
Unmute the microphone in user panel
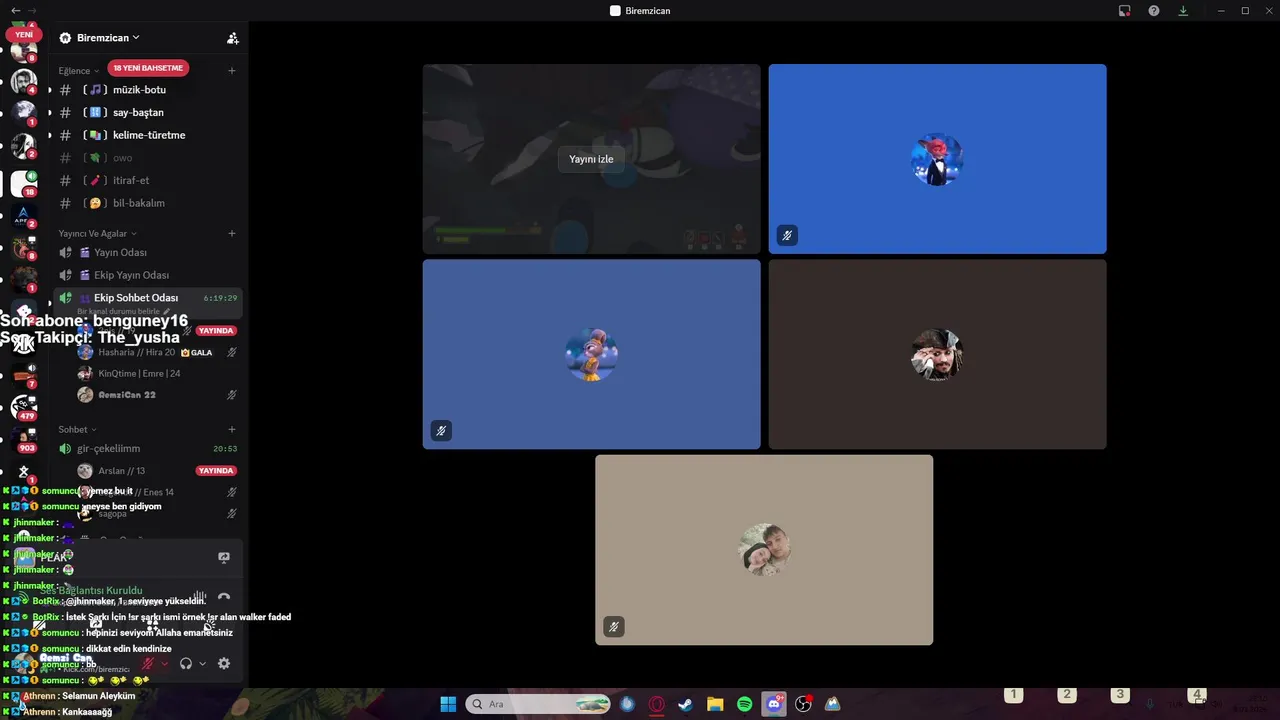coord(148,663)
